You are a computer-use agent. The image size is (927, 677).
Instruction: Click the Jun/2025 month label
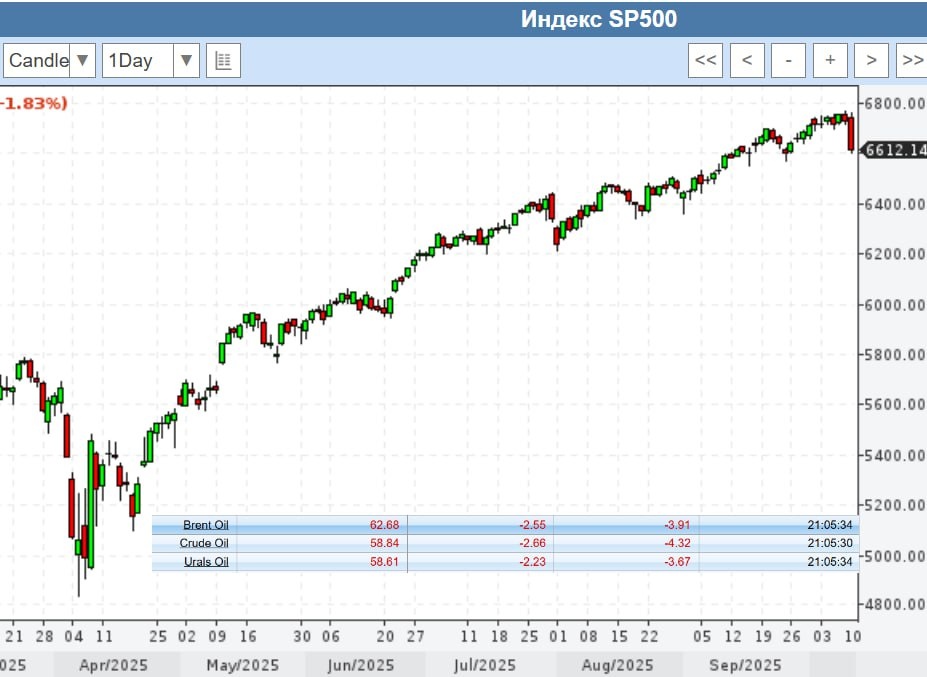pos(361,666)
